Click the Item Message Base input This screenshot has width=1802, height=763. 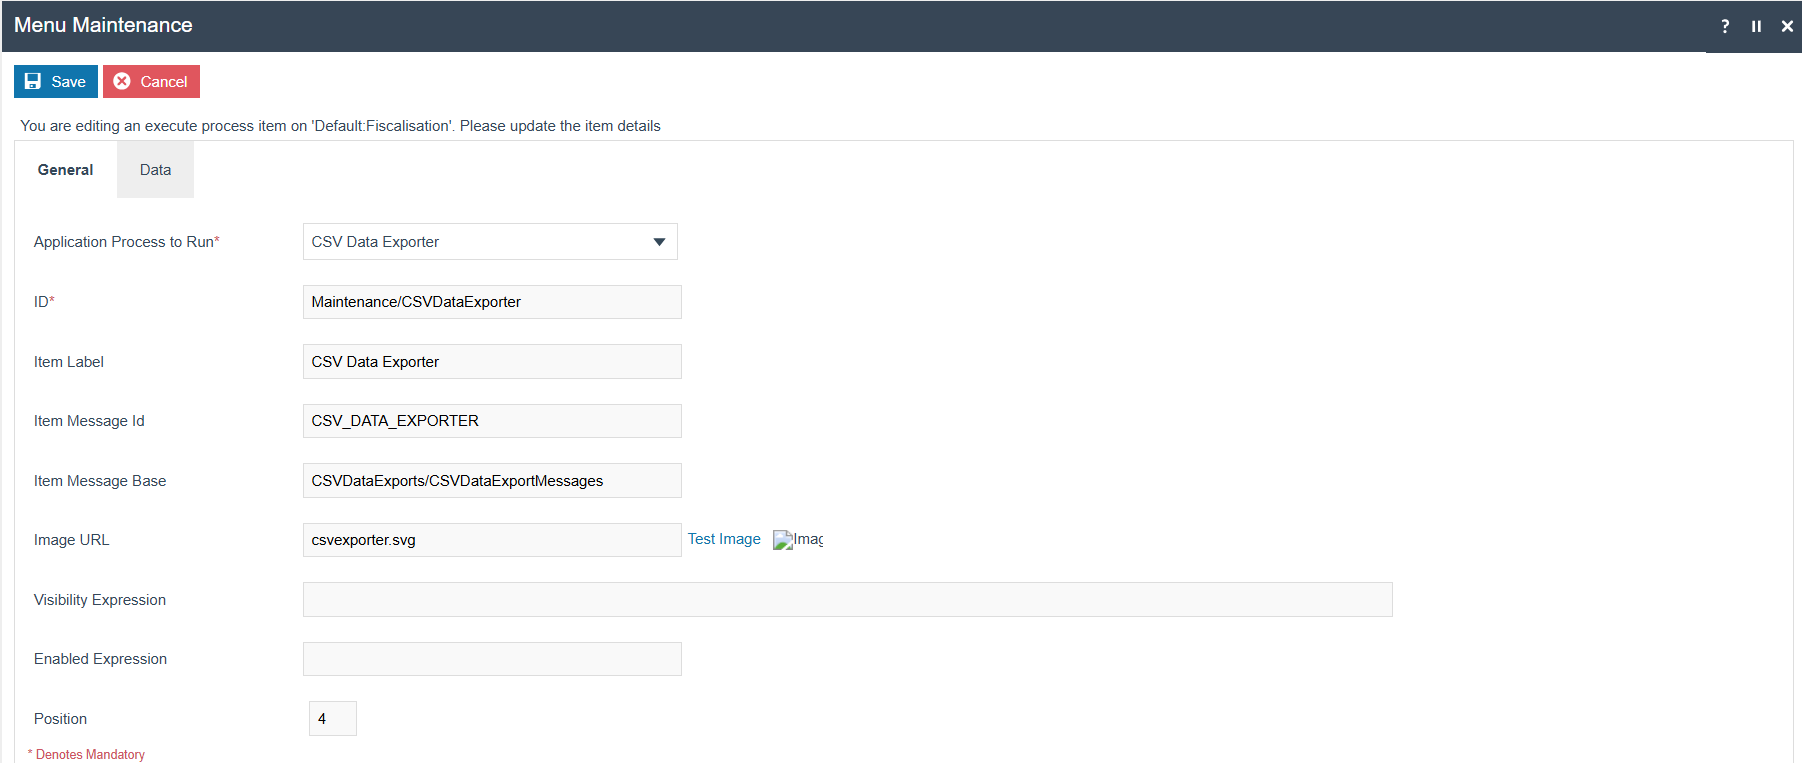pyautogui.click(x=492, y=481)
